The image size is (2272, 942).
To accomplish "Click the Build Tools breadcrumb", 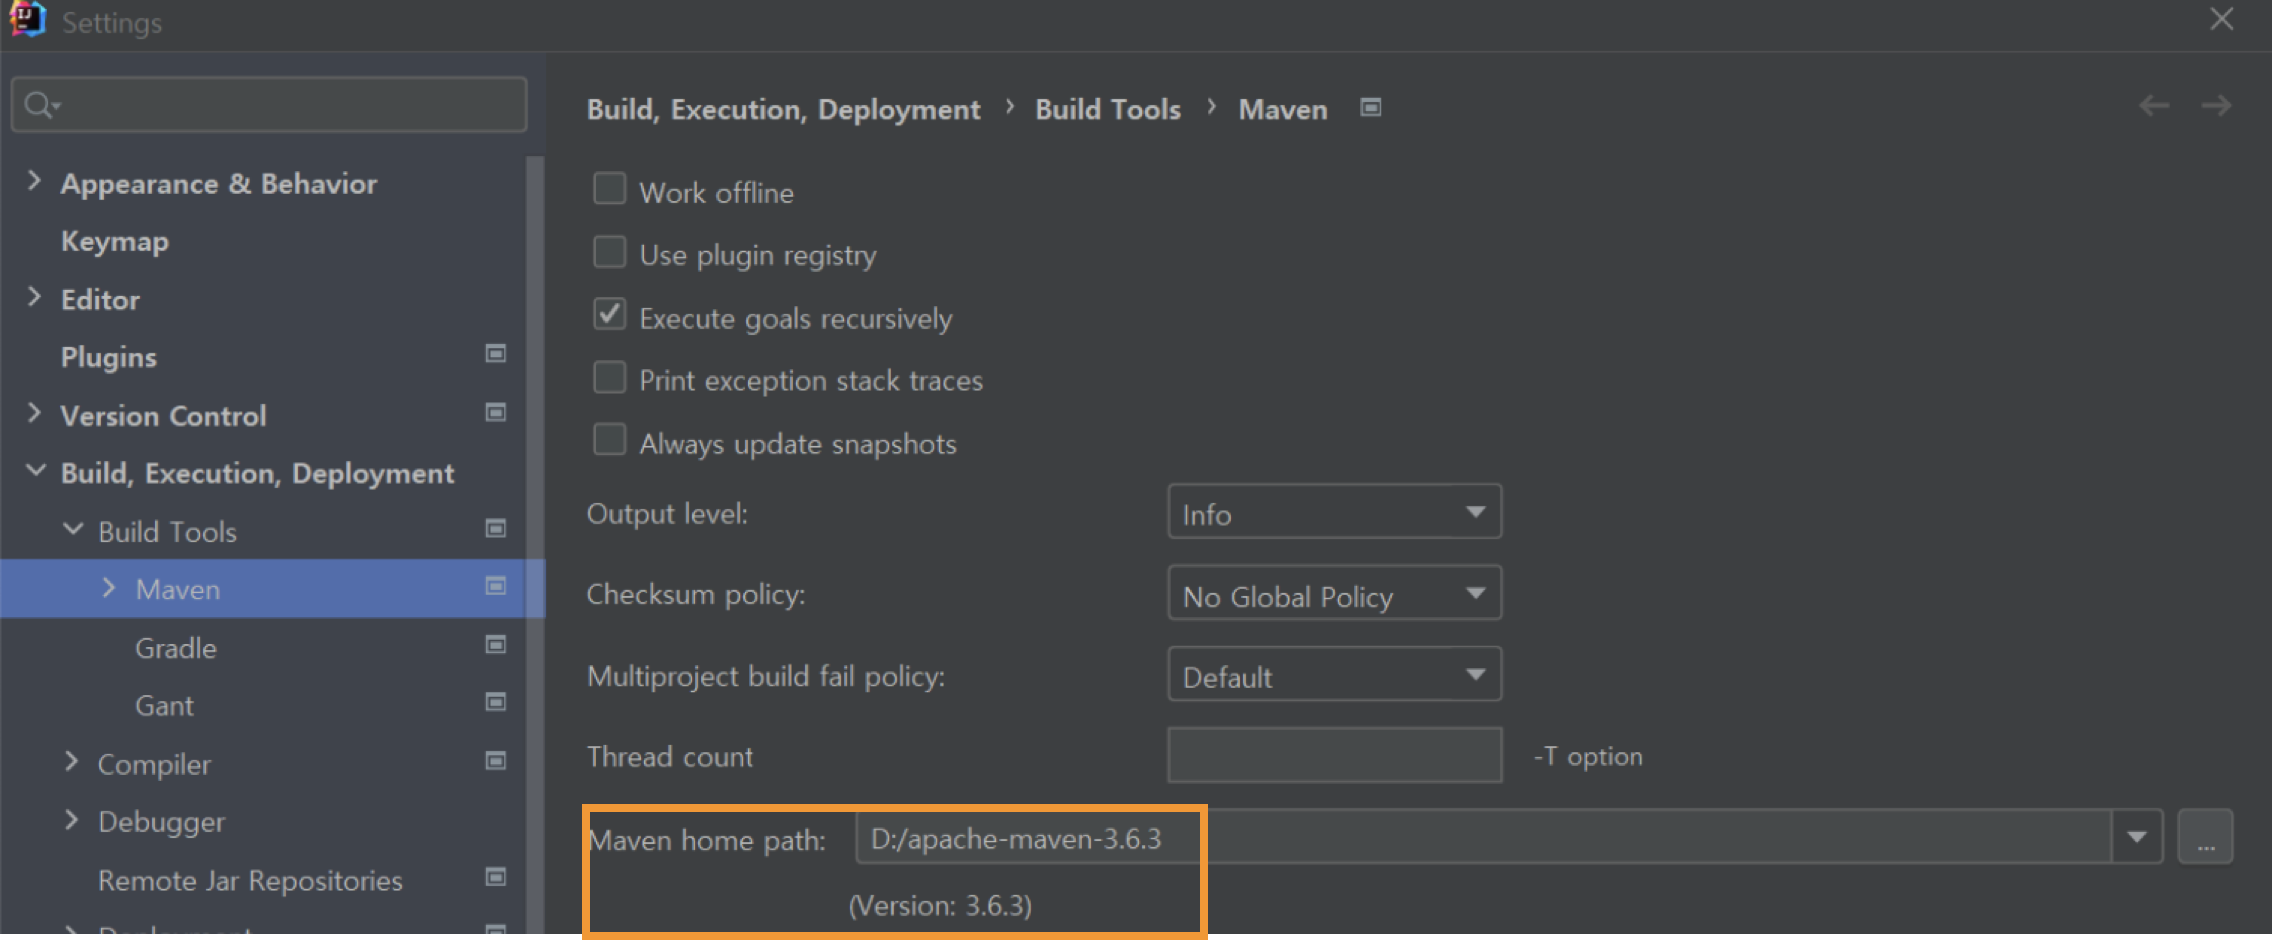I will coord(1108,110).
